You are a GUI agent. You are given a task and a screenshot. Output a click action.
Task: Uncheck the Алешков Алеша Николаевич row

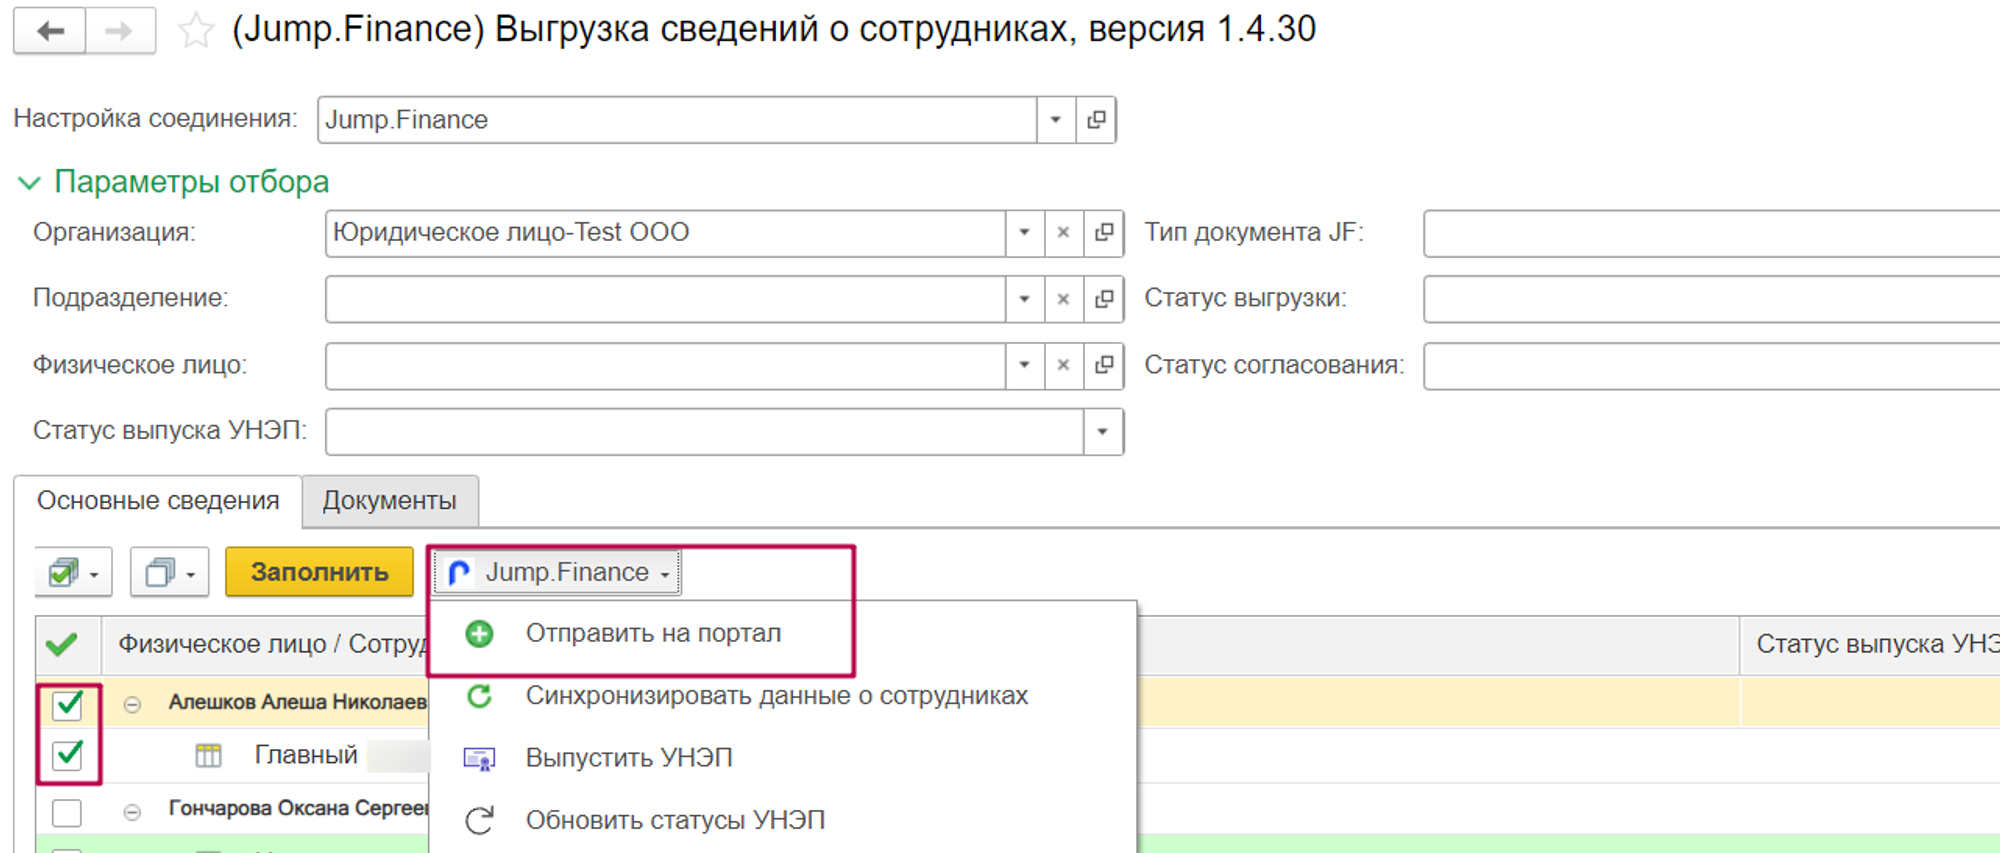pos(68,705)
